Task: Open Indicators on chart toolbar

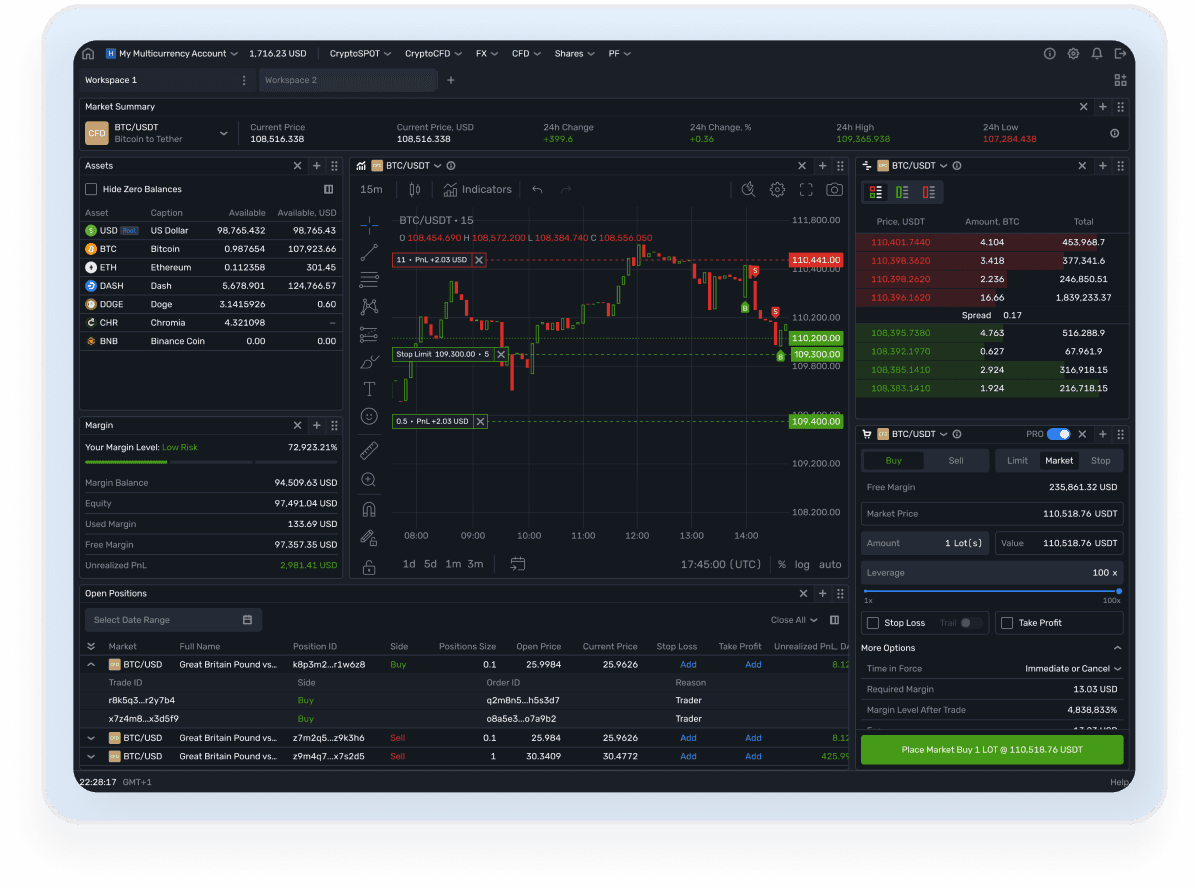Action: click(478, 189)
